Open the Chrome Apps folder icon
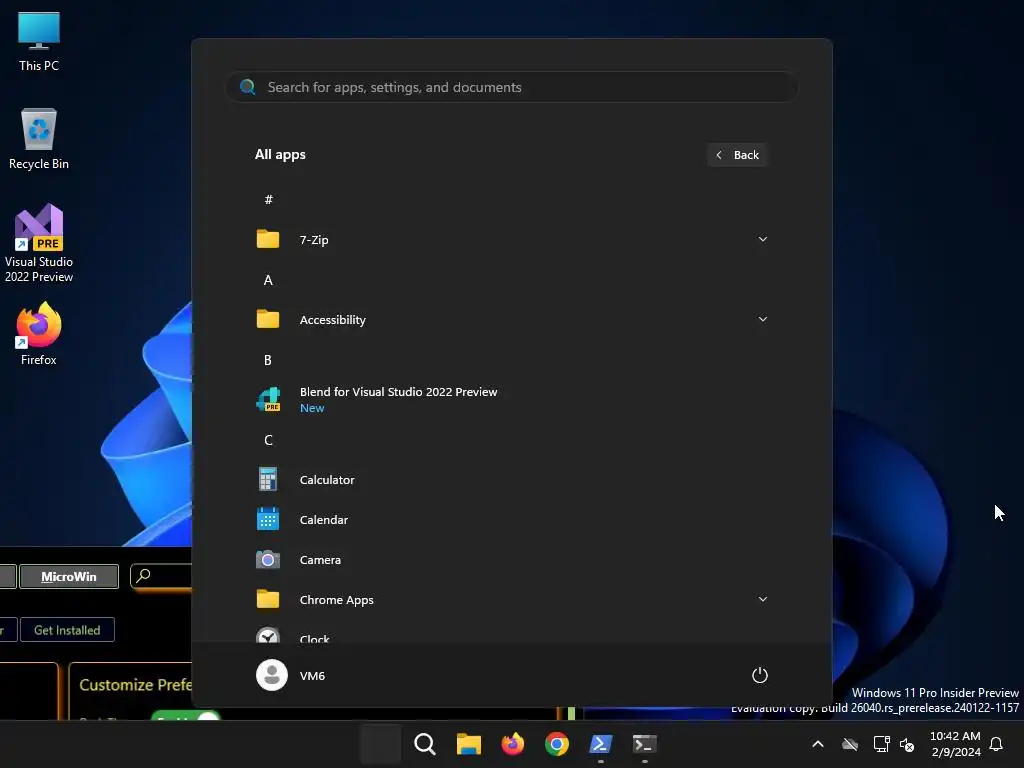Image resolution: width=1024 pixels, height=768 pixels. [x=268, y=599]
